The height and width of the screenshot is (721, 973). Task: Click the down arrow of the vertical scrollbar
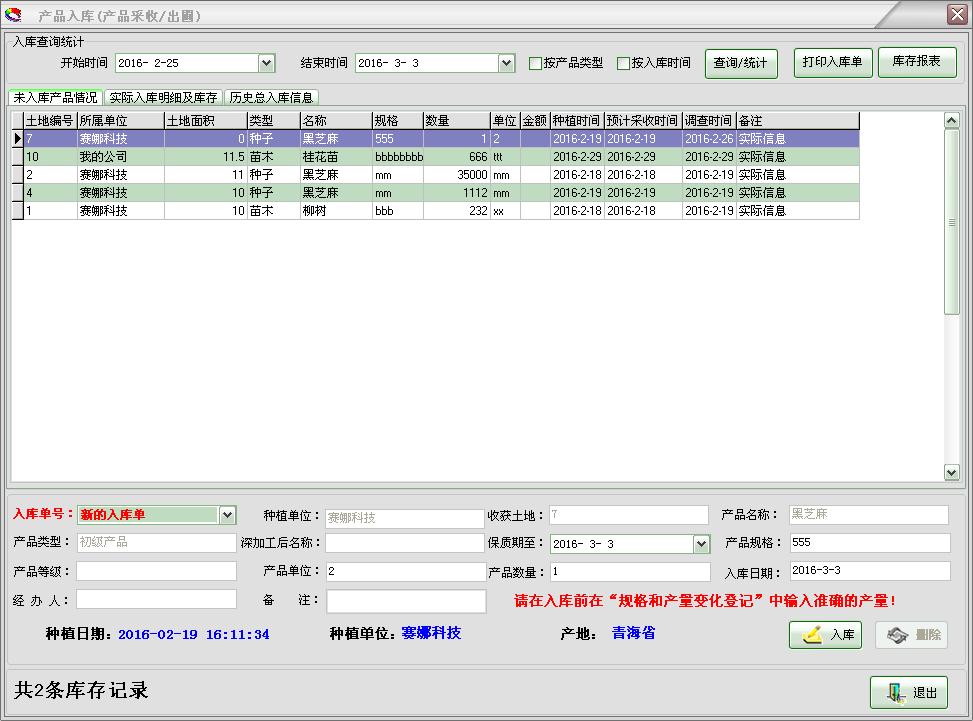tap(951, 470)
